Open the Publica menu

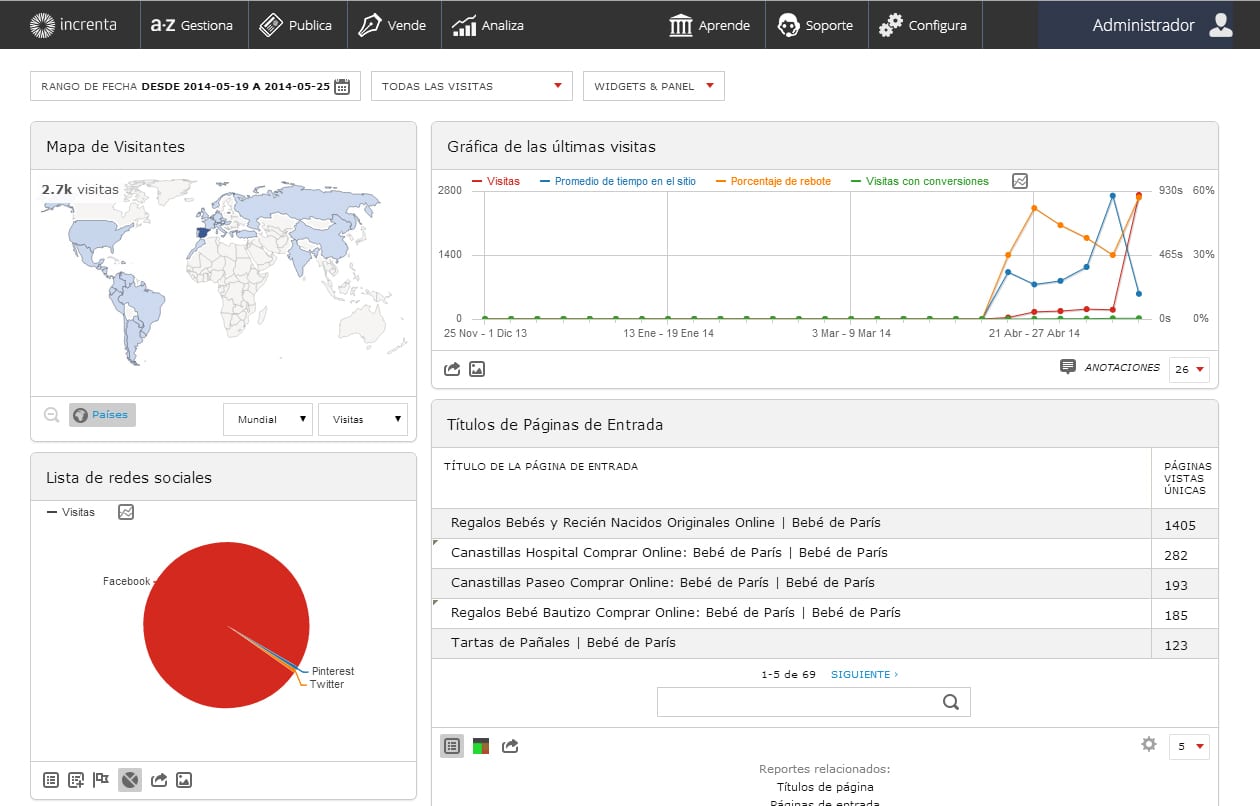pos(295,25)
